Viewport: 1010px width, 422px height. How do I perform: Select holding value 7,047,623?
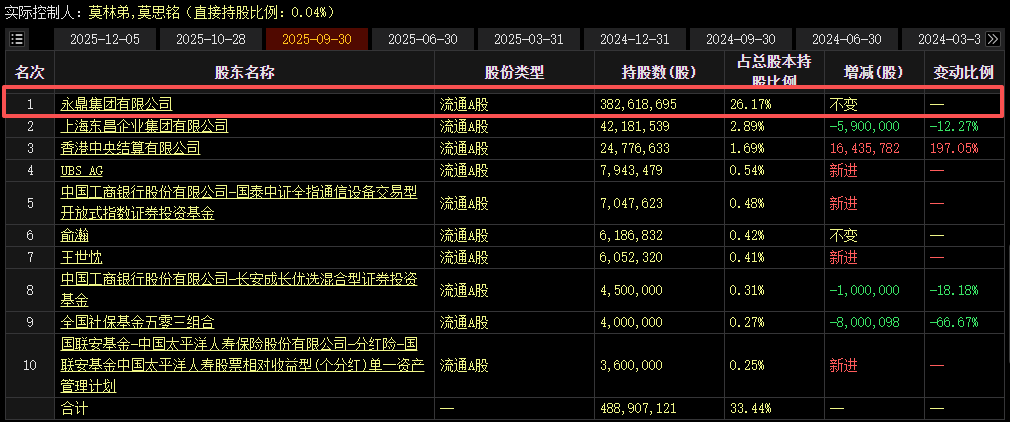(633, 203)
